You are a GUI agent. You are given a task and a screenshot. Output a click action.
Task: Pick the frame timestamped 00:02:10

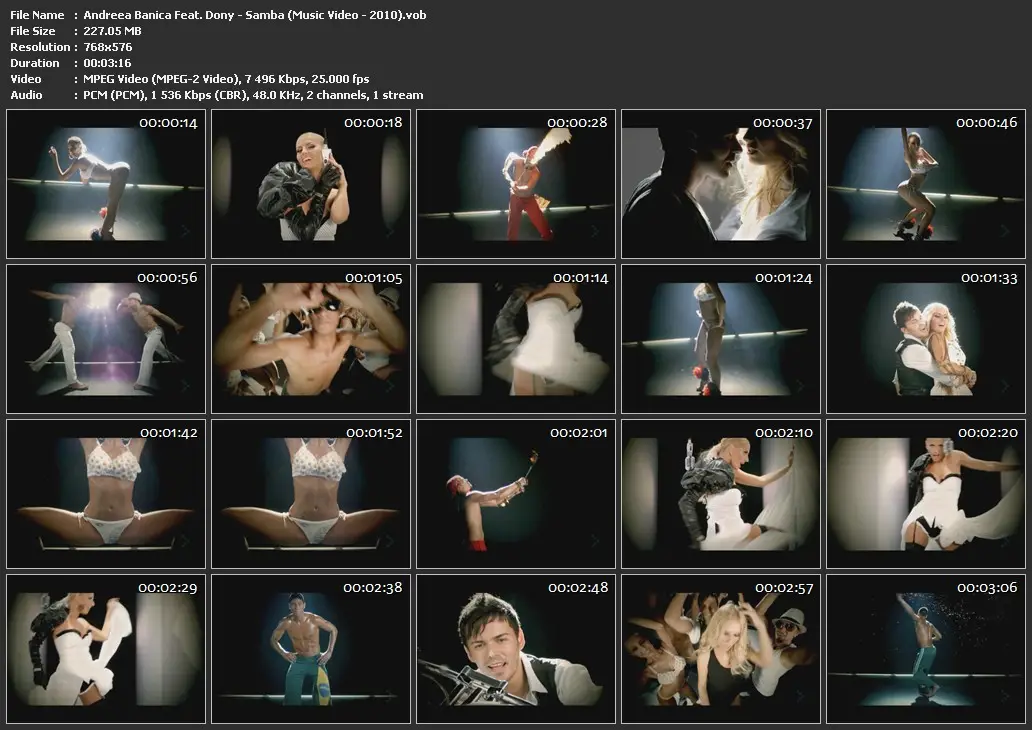pyautogui.click(x=721, y=494)
